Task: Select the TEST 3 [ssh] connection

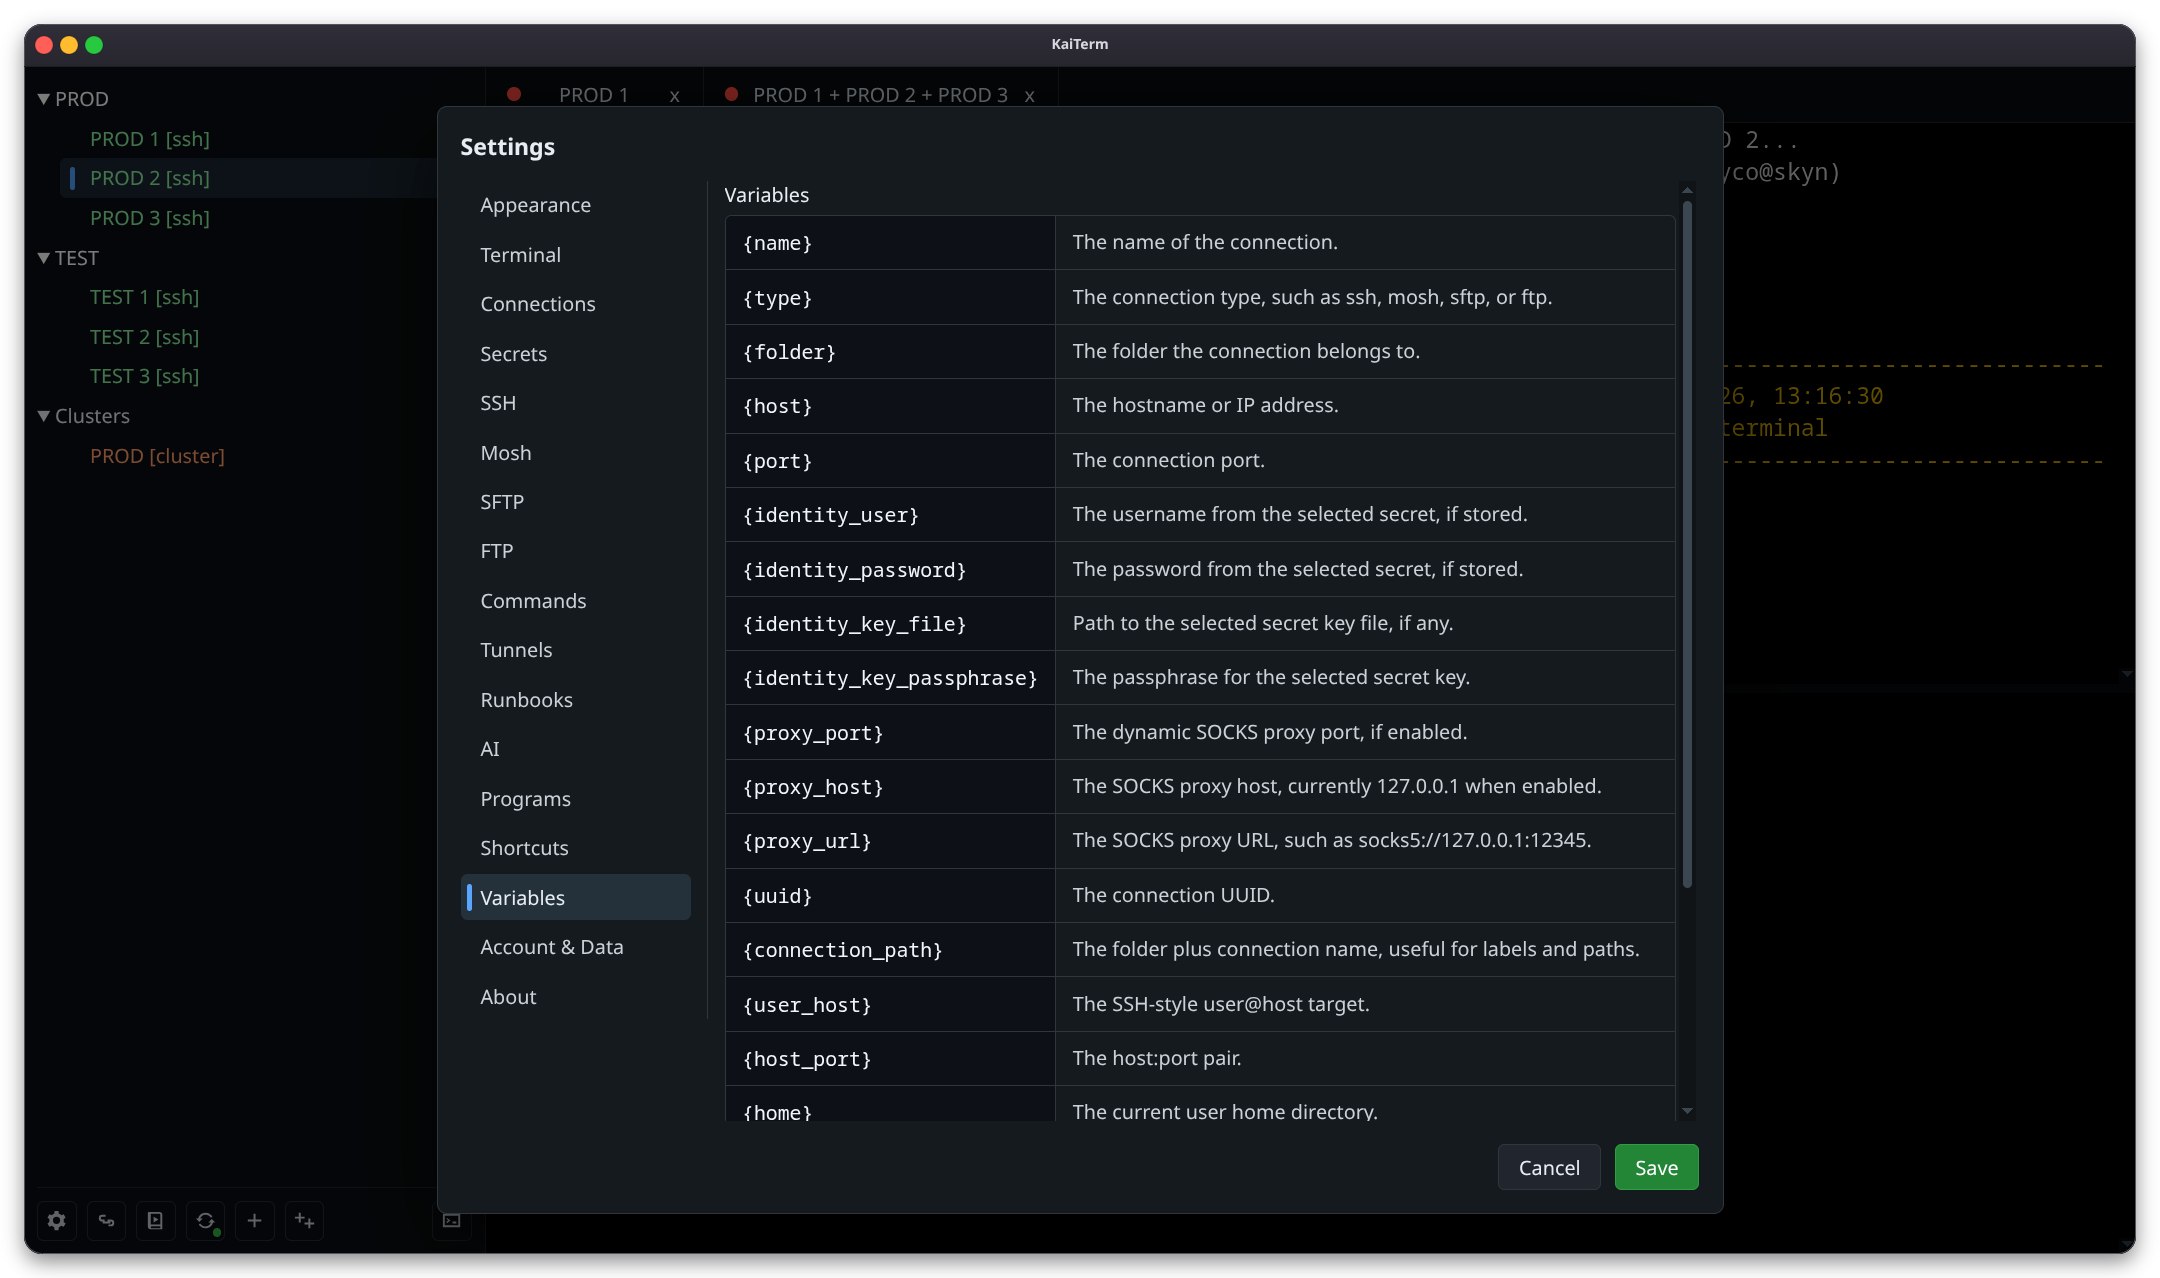Action: click(145, 376)
